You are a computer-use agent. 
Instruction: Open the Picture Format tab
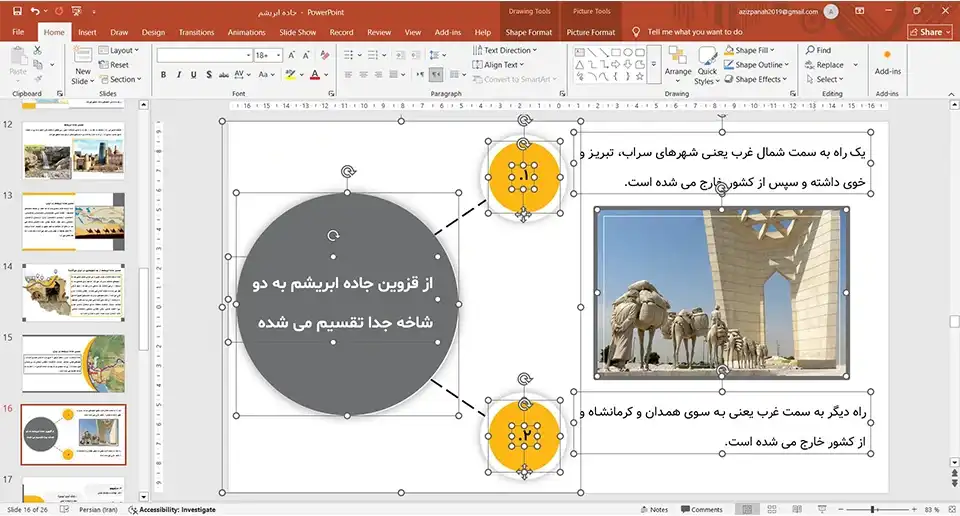(590, 32)
